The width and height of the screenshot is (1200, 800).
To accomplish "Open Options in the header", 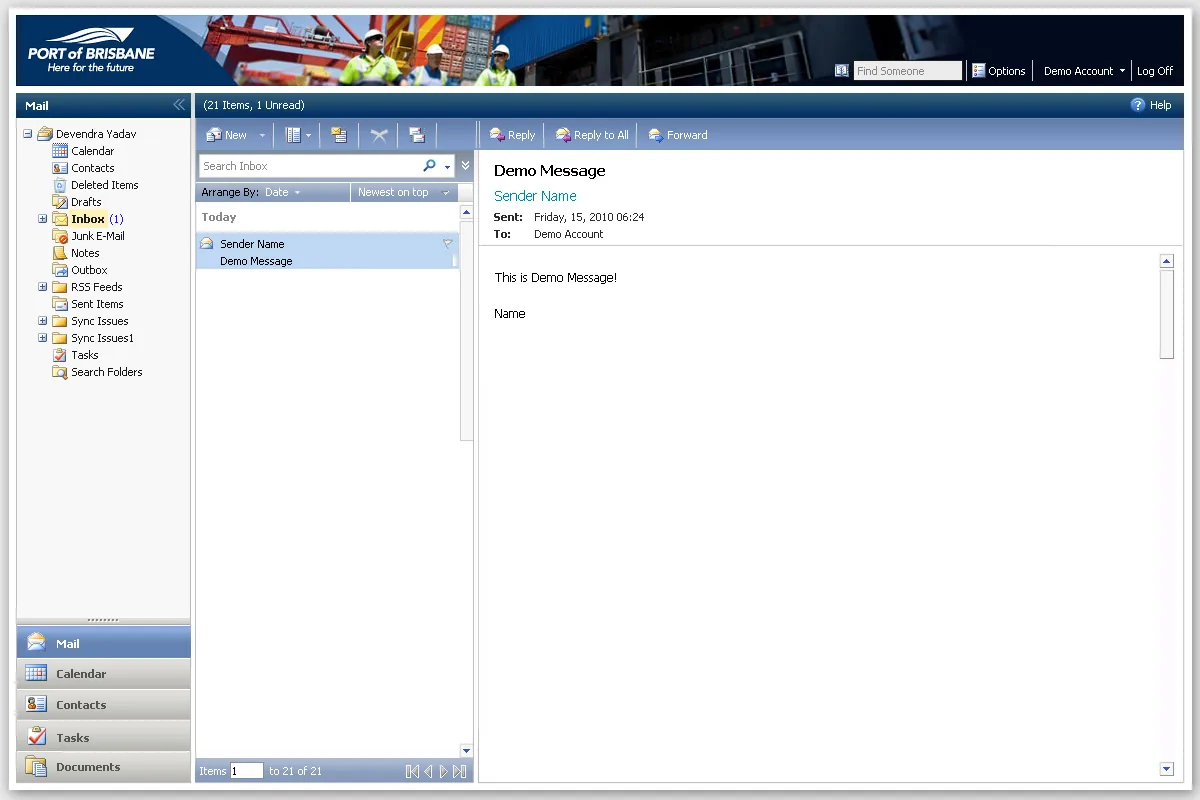I will click(999, 71).
